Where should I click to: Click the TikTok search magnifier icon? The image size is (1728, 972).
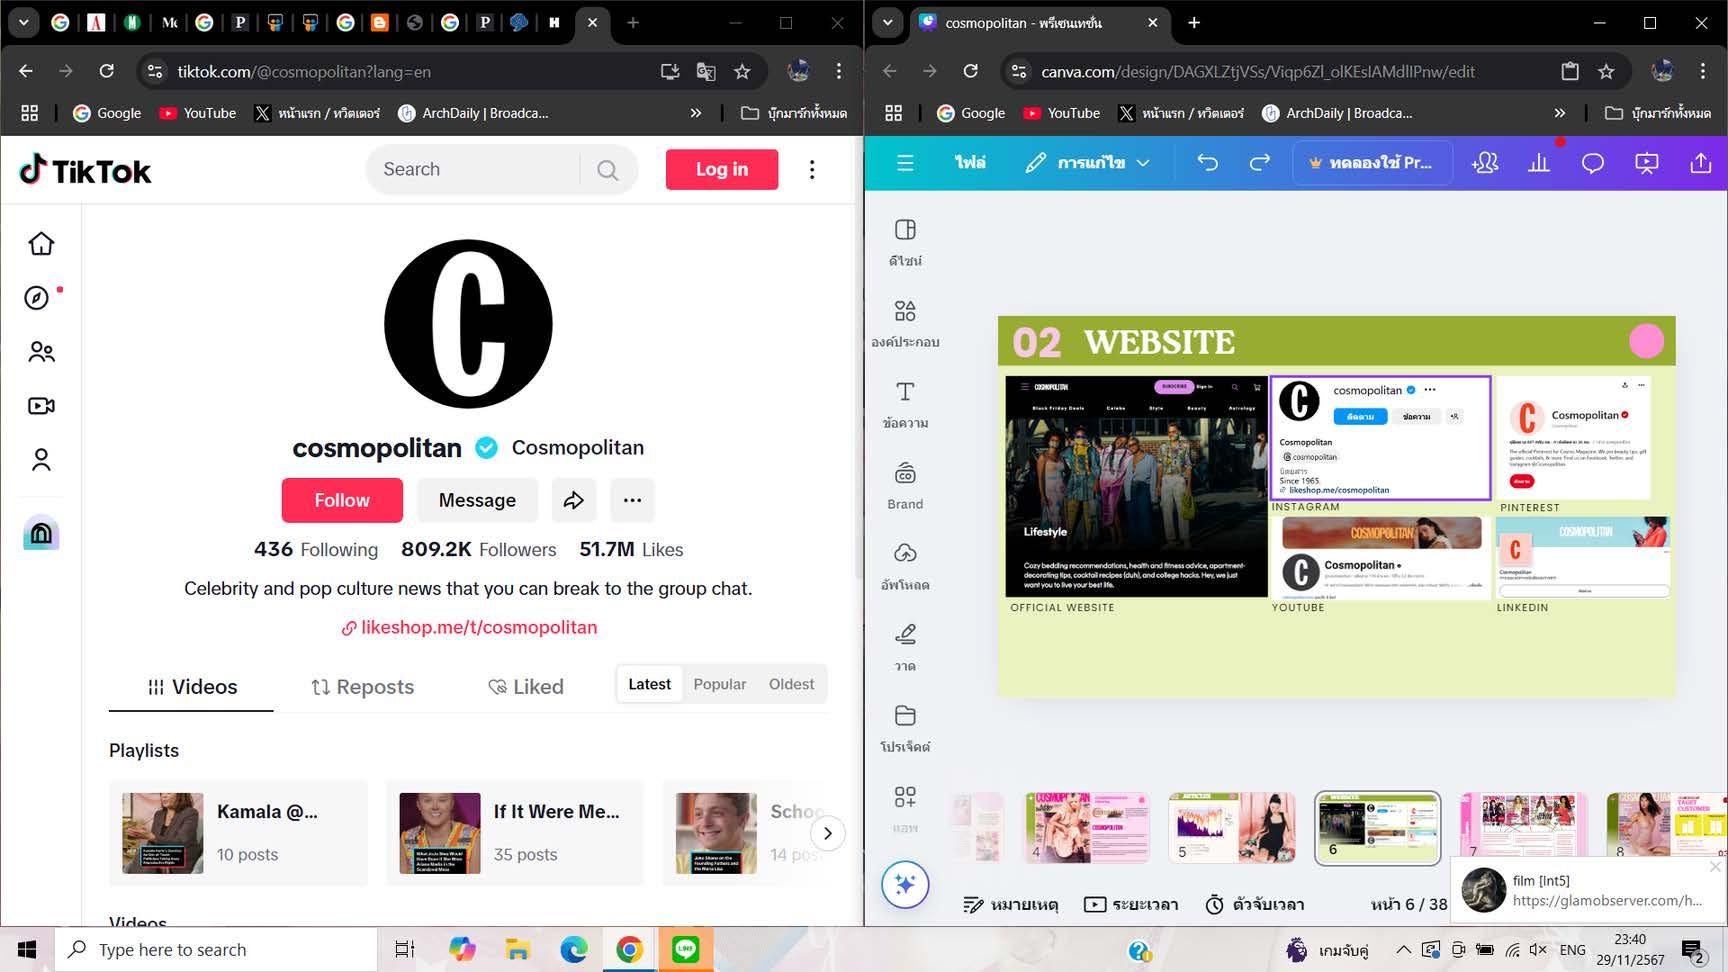[x=607, y=170]
